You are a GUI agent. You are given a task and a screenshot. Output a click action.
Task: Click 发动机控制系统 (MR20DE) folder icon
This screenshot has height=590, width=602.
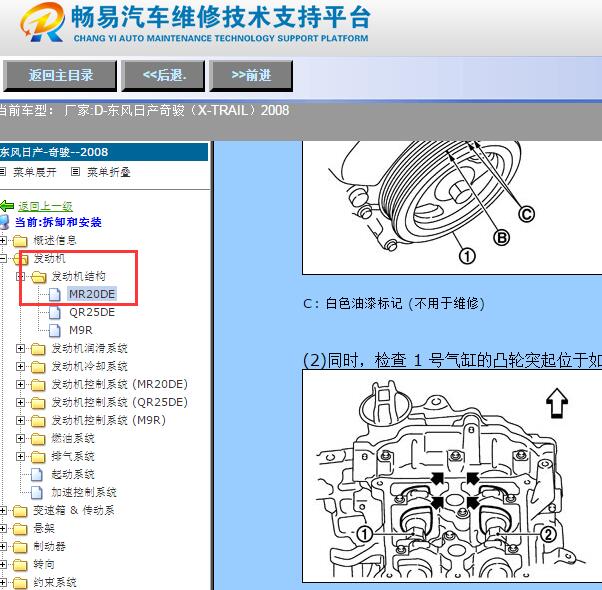click(38, 385)
